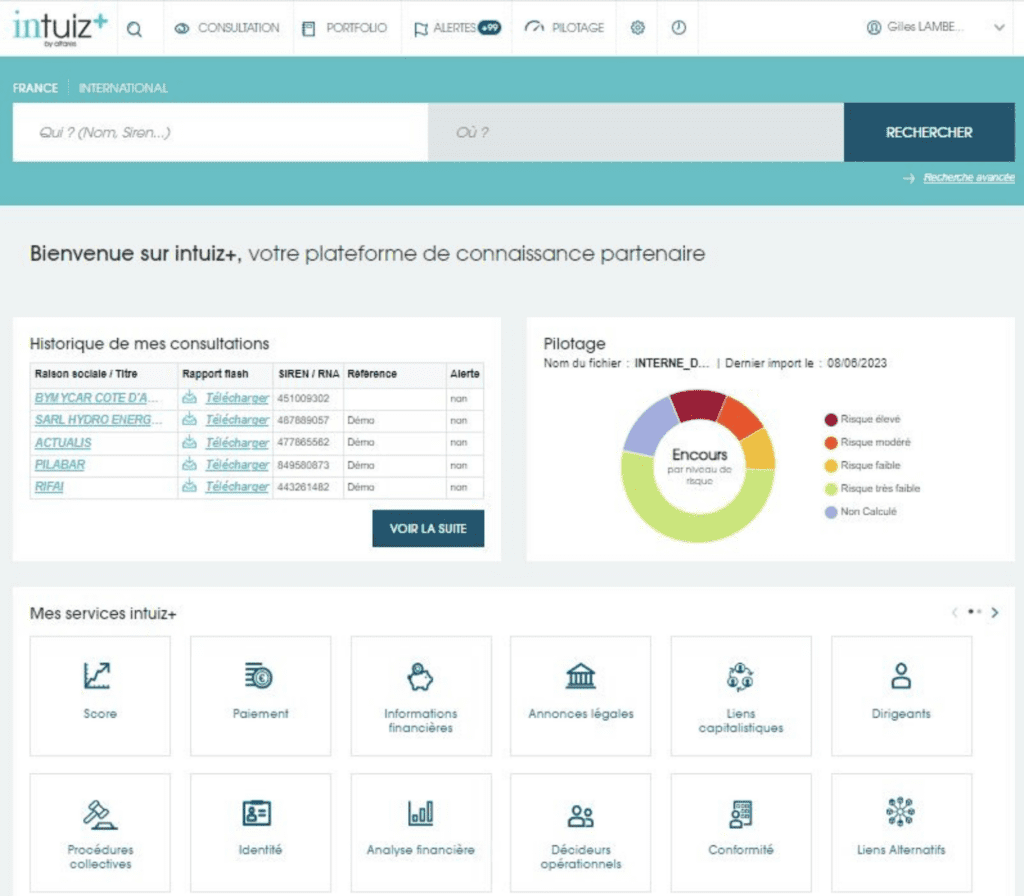The width and height of the screenshot is (1024, 896).
Task: Click SIREN value 443261482
Action: click(x=303, y=487)
